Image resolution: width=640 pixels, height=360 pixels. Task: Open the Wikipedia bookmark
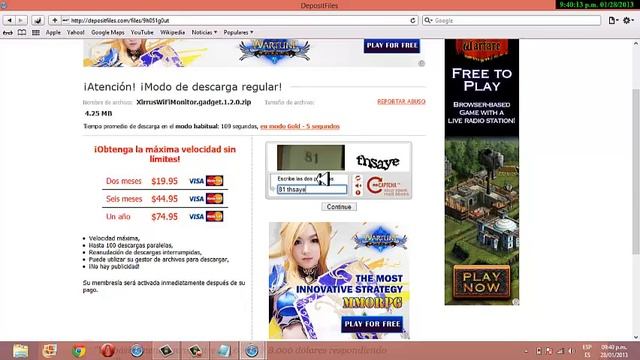(x=172, y=32)
